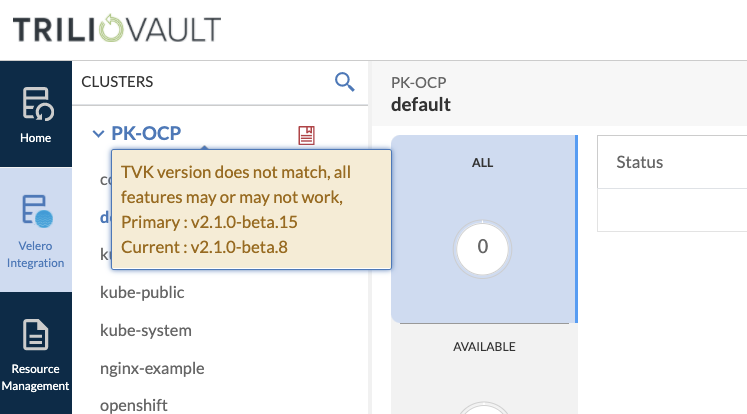Screen dimensions: 747x414
Task: Click the clusters search magnifier icon
Action: tap(344, 82)
